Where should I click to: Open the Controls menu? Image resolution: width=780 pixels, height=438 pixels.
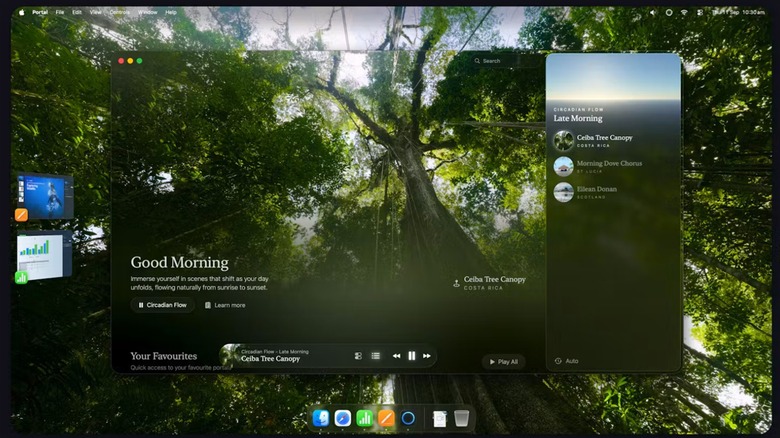click(119, 12)
